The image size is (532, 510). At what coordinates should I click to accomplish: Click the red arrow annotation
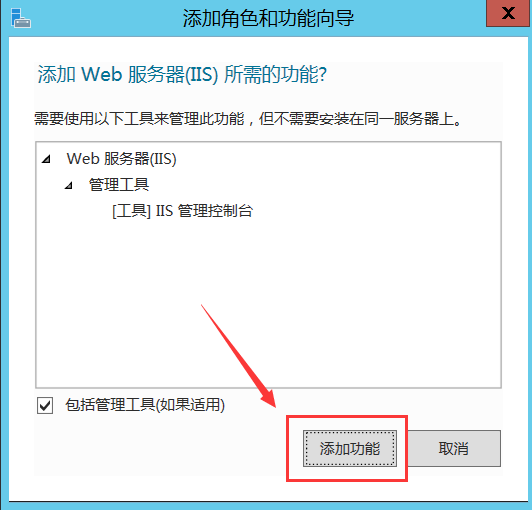[239, 356]
